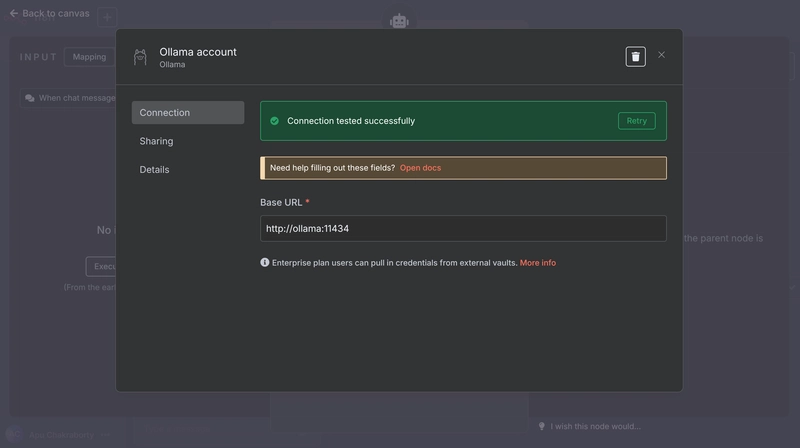Switch to the Sharing tab
This screenshot has width=800, height=448.
(x=156, y=141)
